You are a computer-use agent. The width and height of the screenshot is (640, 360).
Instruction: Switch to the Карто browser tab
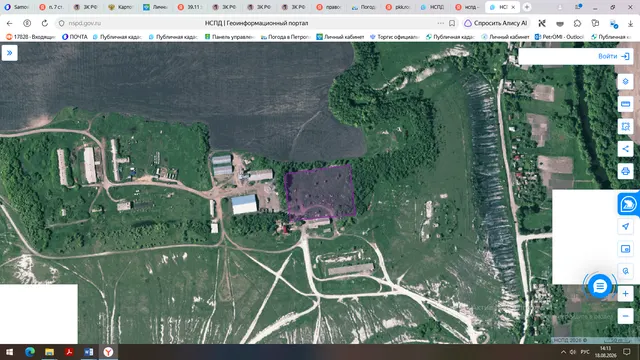[121, 7]
